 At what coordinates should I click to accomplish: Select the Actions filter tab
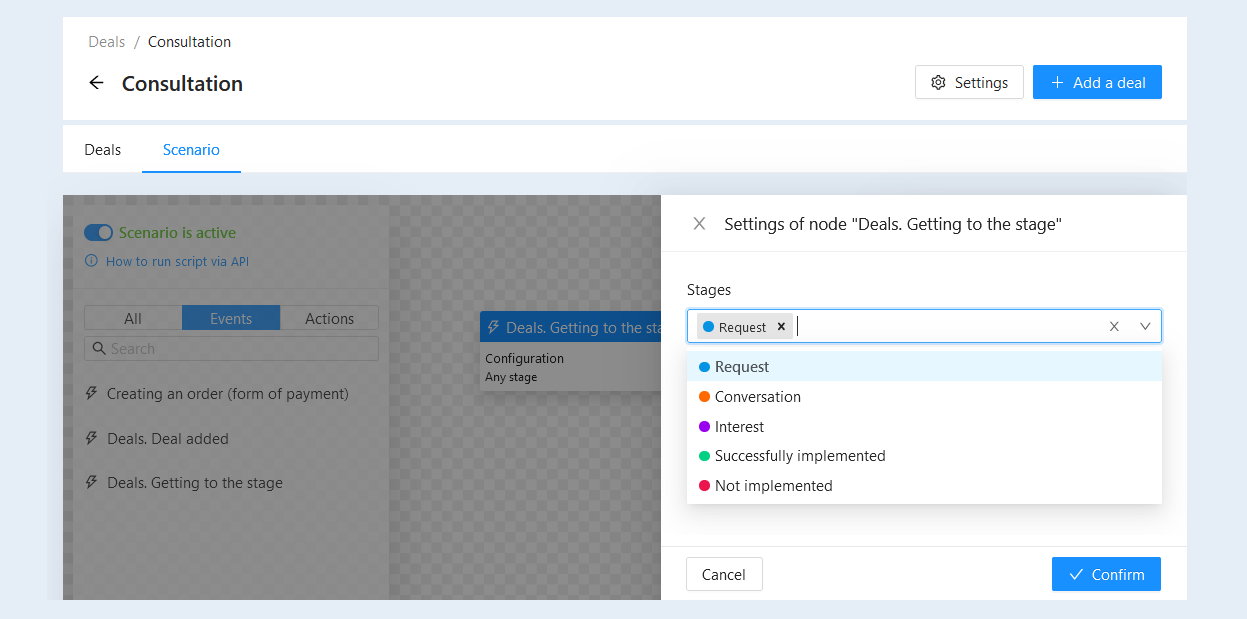(329, 318)
